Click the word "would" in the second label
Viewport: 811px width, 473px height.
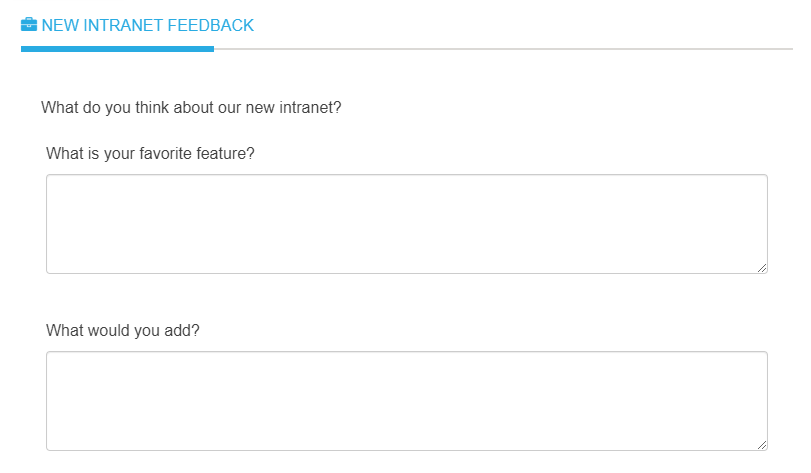tap(109, 330)
